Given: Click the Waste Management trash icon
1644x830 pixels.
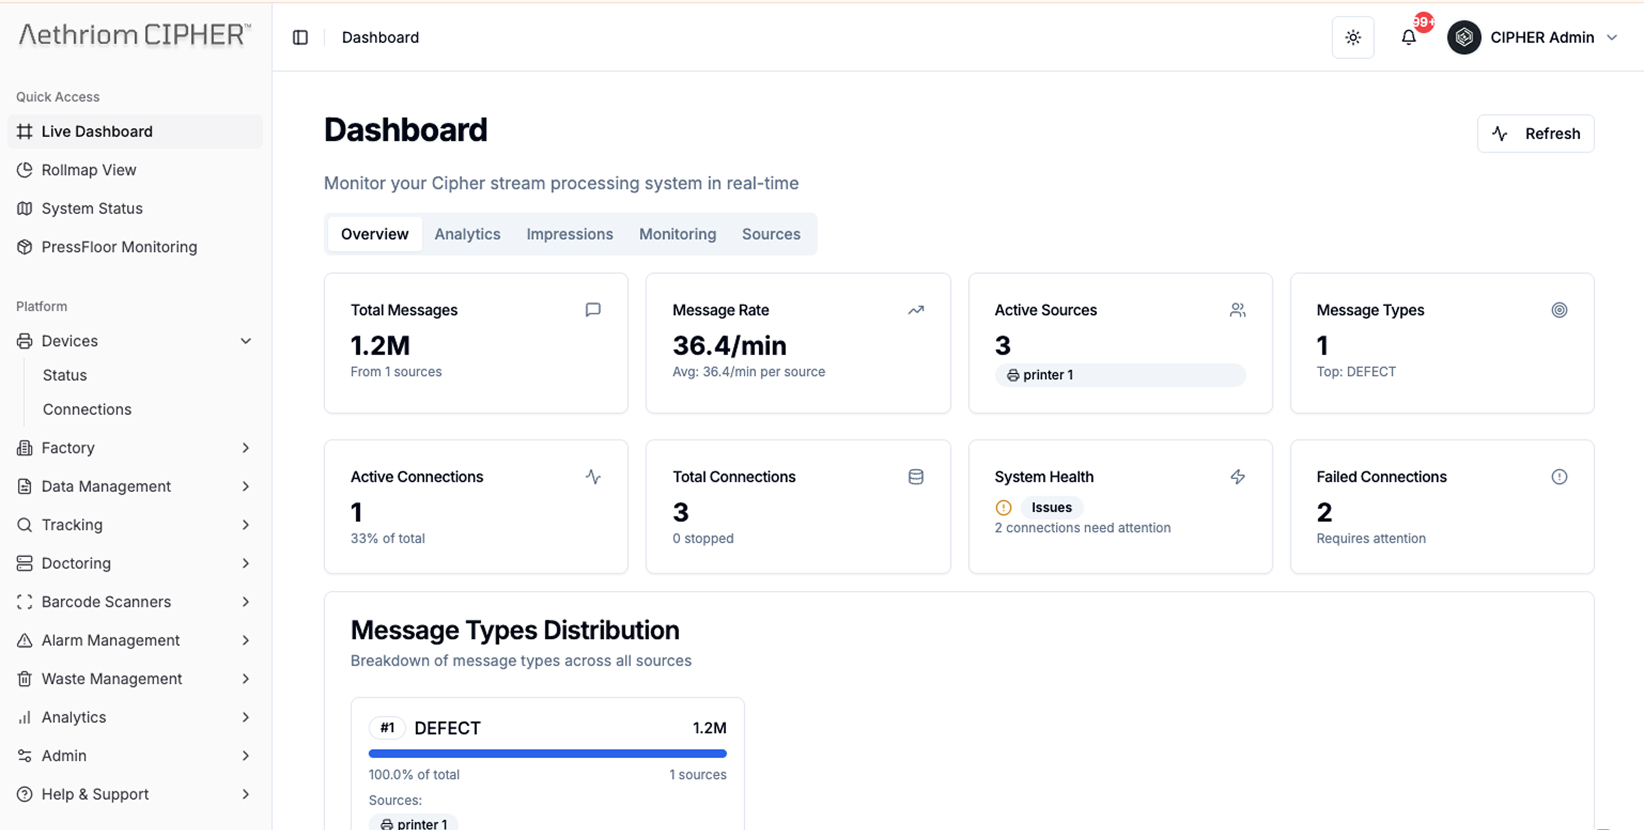Looking at the screenshot, I should pos(25,679).
